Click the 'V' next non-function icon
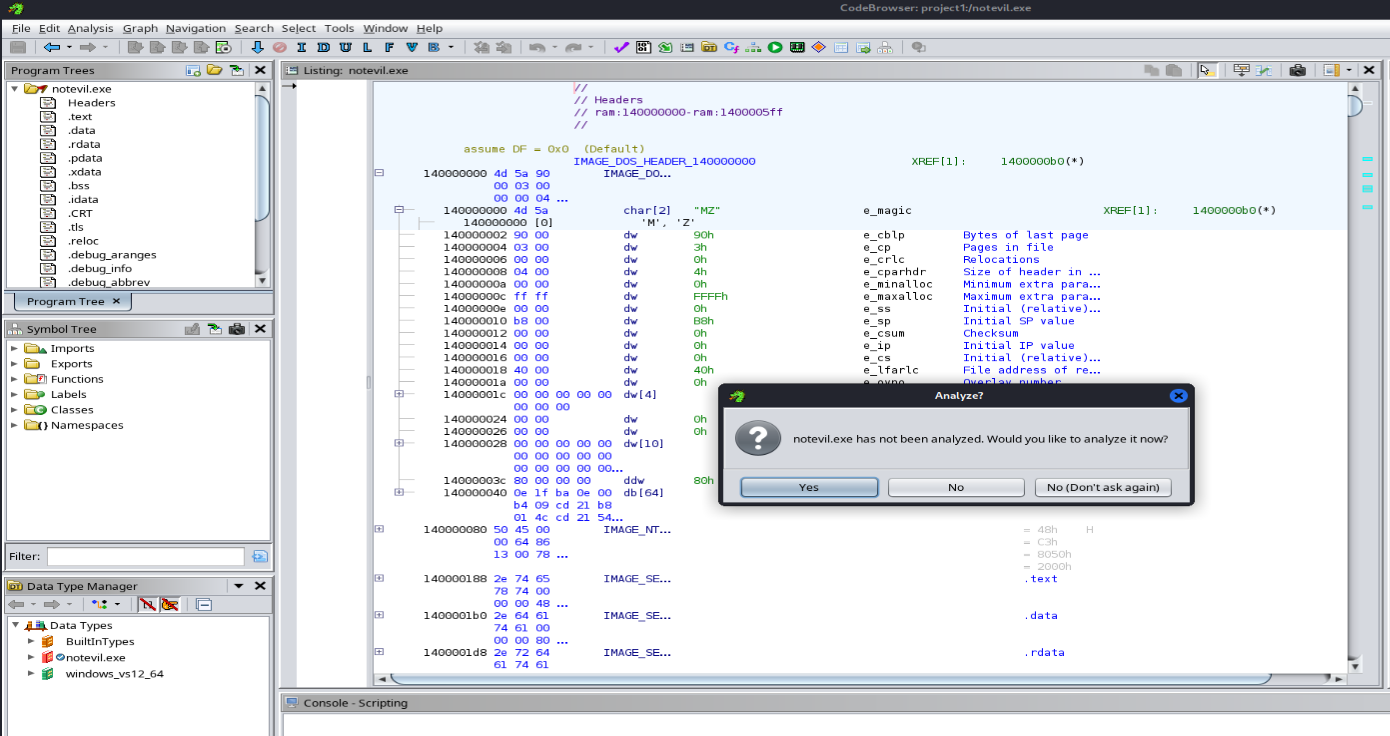This screenshot has height=736, width=1390. 411,47
